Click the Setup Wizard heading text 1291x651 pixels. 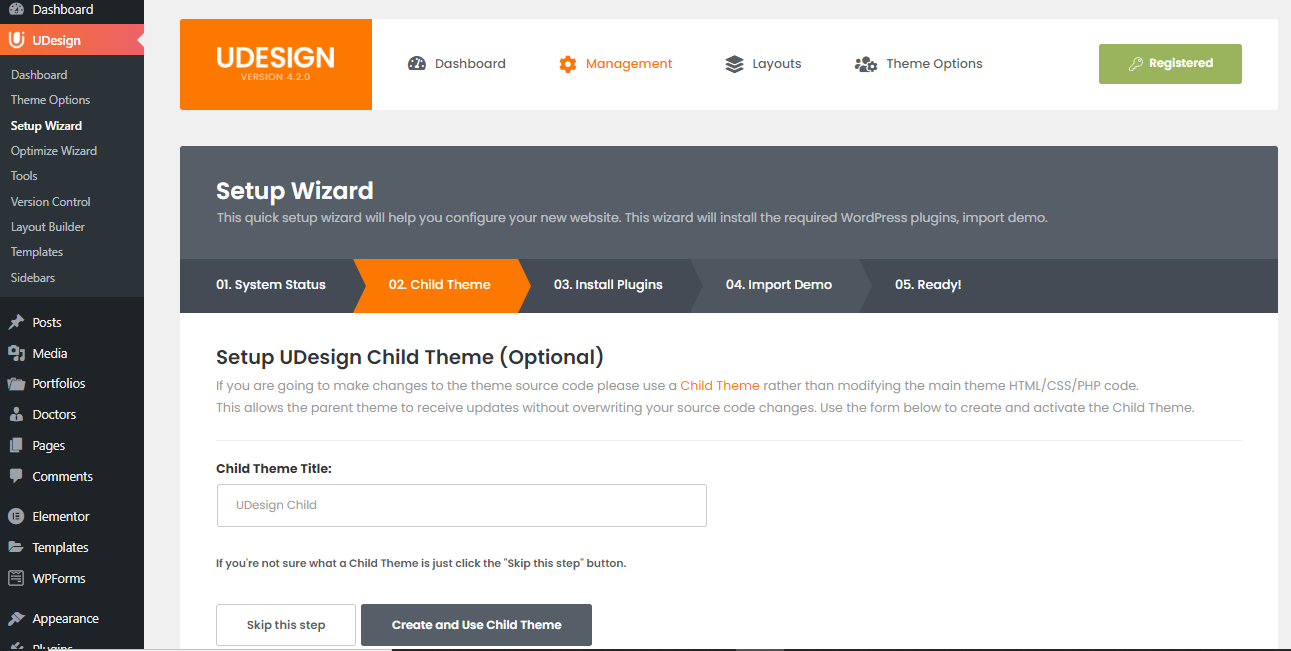point(295,191)
